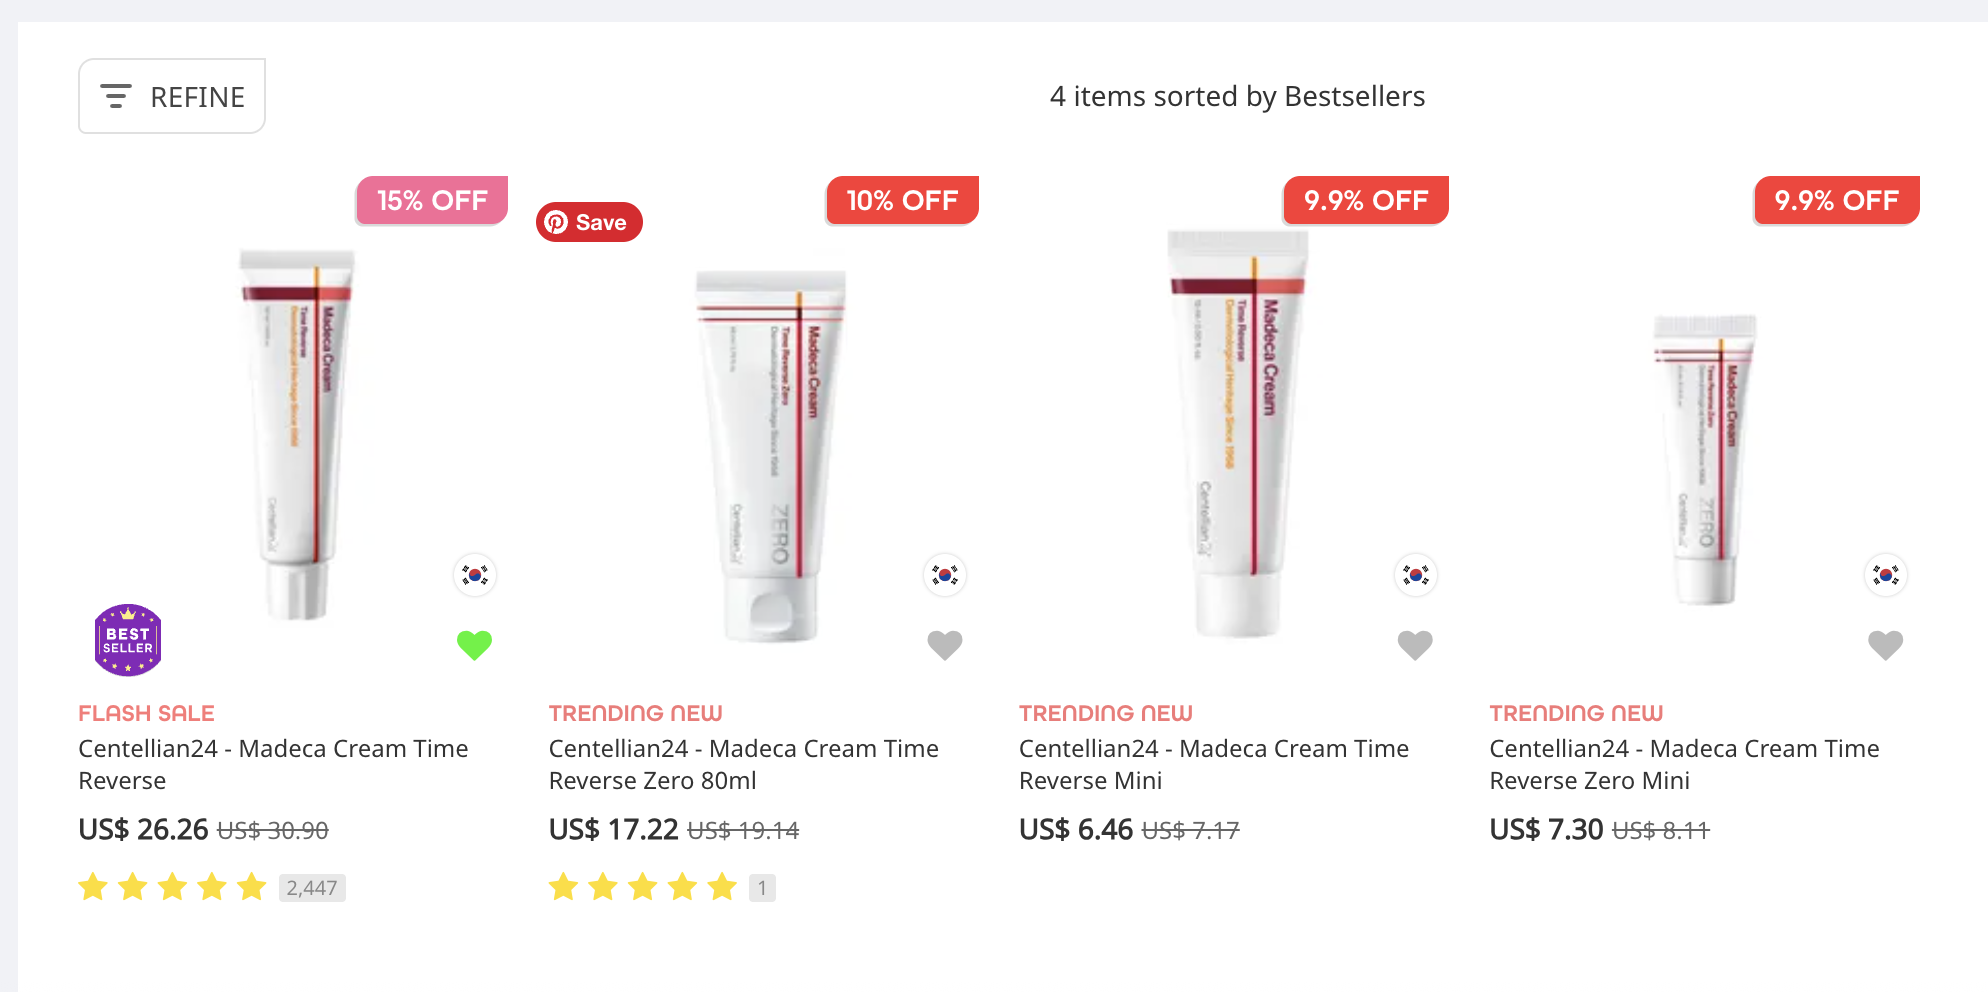Click Korean flag on Zero 80ml product
The height and width of the screenshot is (992, 1988).
pos(945,575)
